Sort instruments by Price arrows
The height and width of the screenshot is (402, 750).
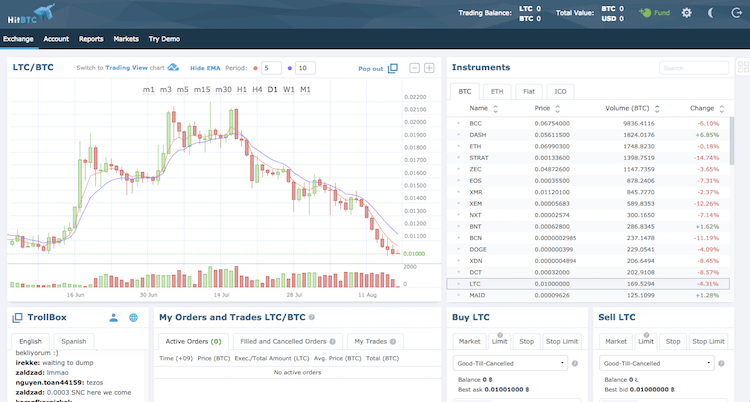557,109
